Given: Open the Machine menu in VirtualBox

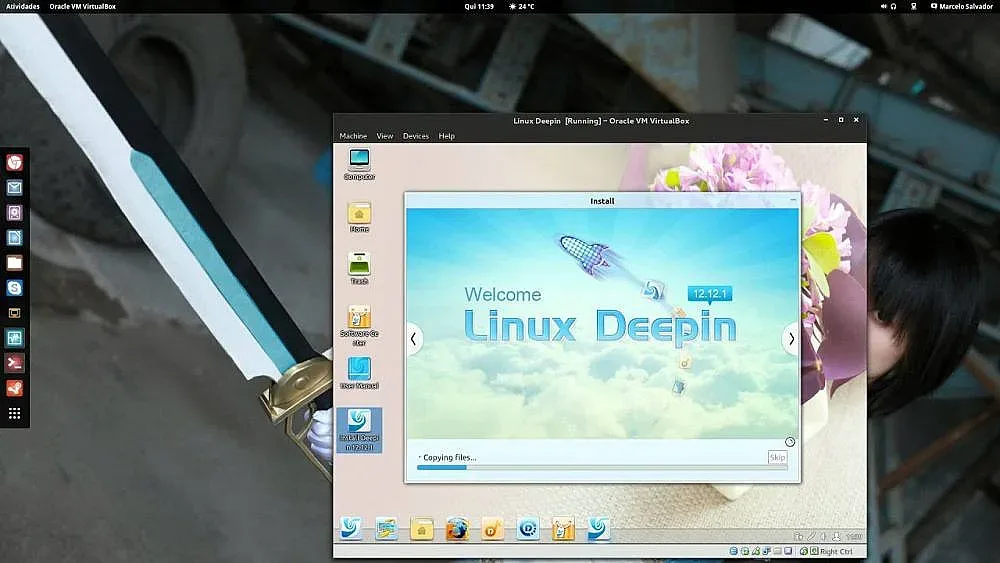Looking at the screenshot, I should coord(353,136).
